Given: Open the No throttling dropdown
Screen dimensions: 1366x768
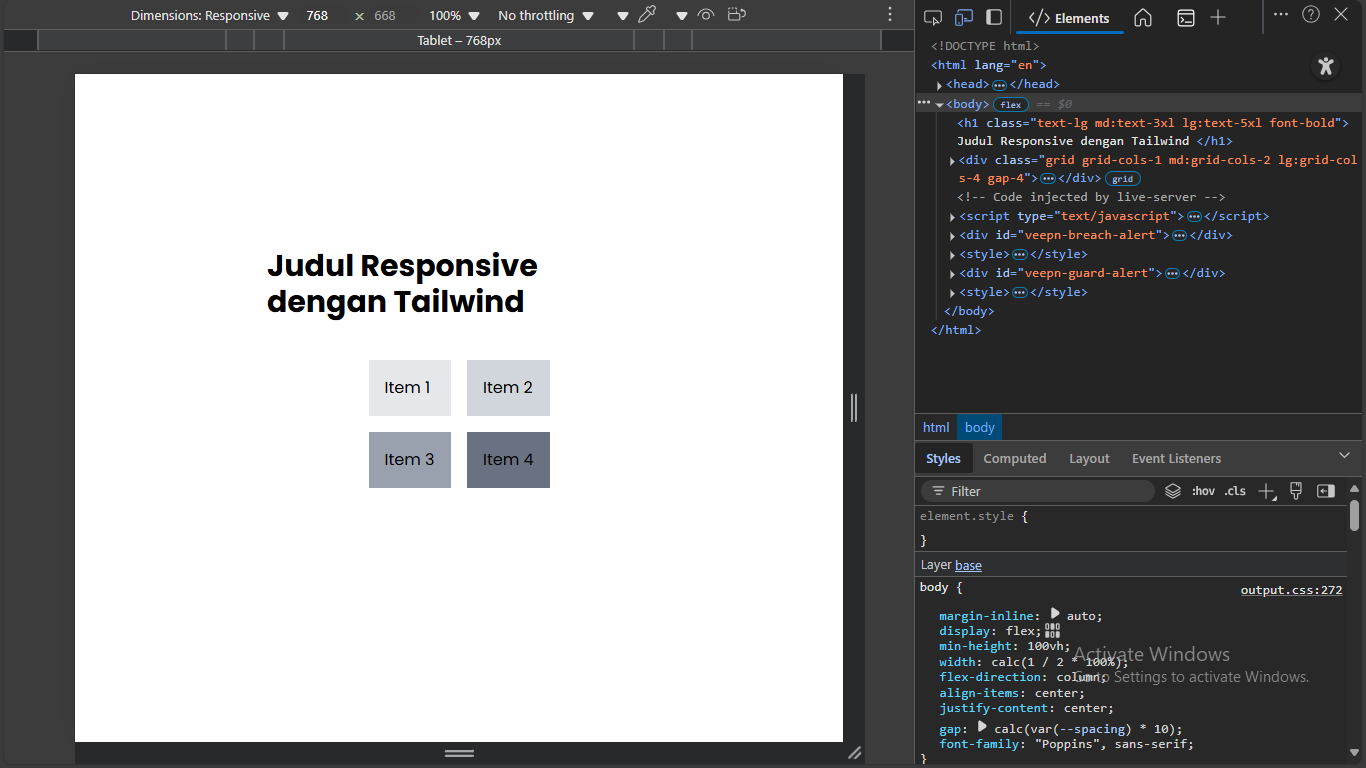Looking at the screenshot, I should point(546,16).
